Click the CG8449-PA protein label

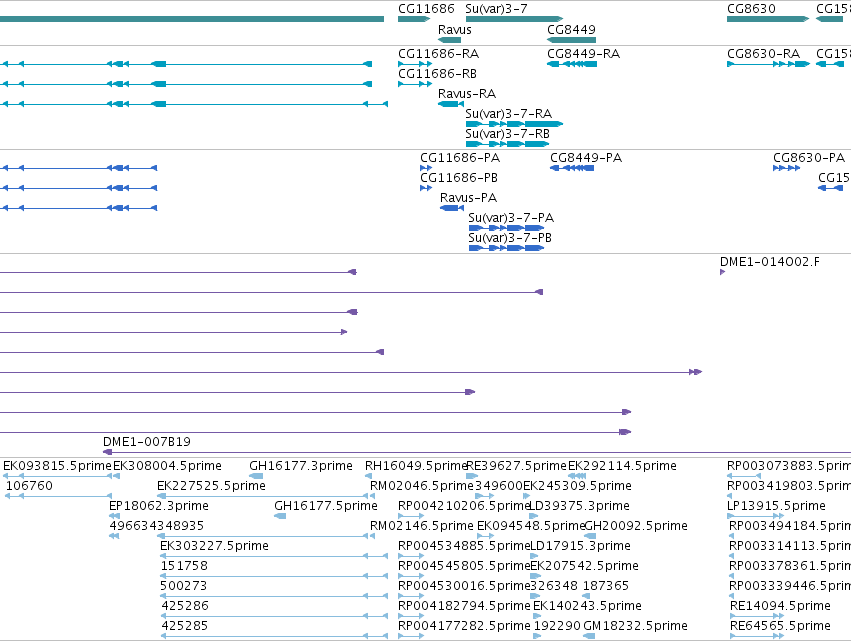click(586, 158)
